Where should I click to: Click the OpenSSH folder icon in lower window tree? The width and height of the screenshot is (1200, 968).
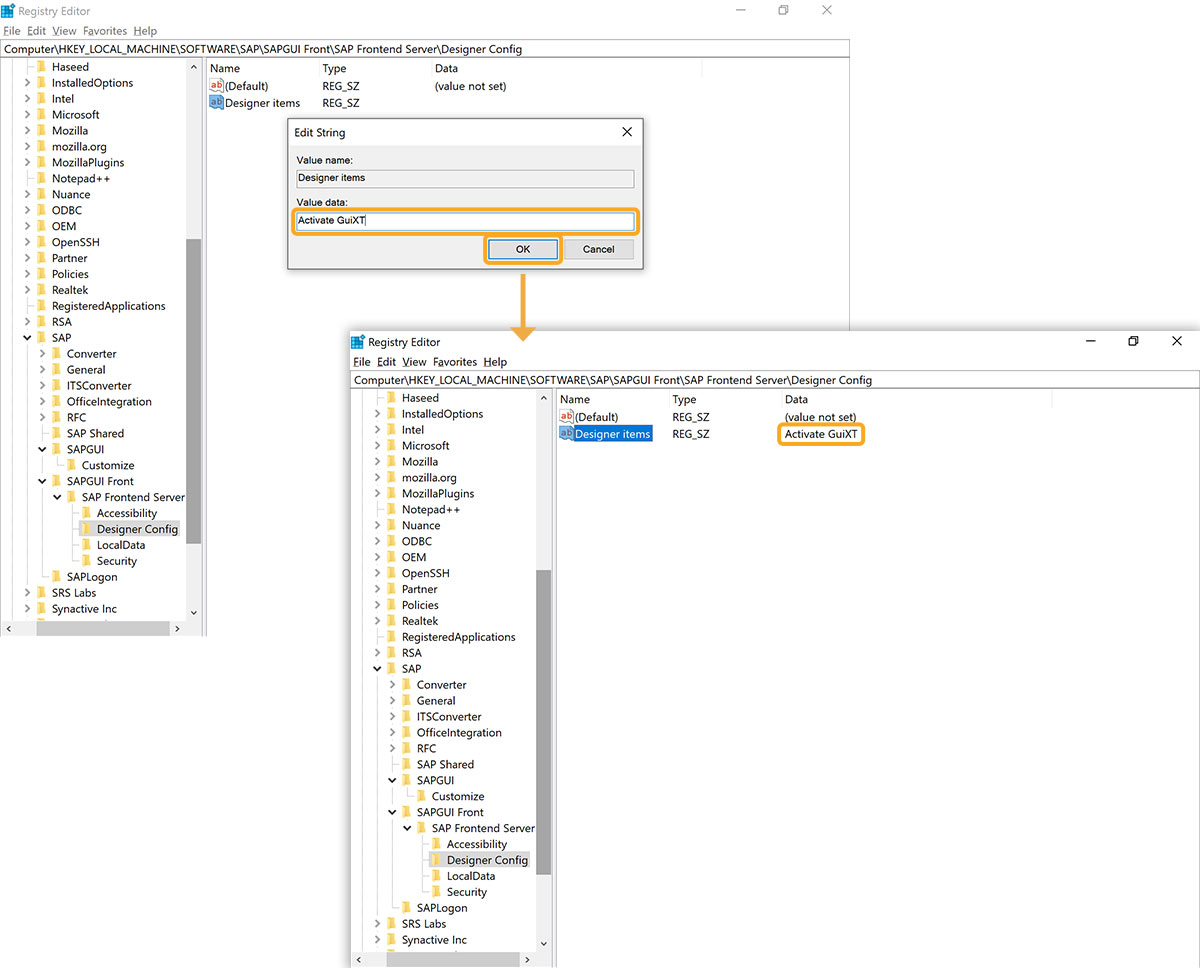(391, 573)
